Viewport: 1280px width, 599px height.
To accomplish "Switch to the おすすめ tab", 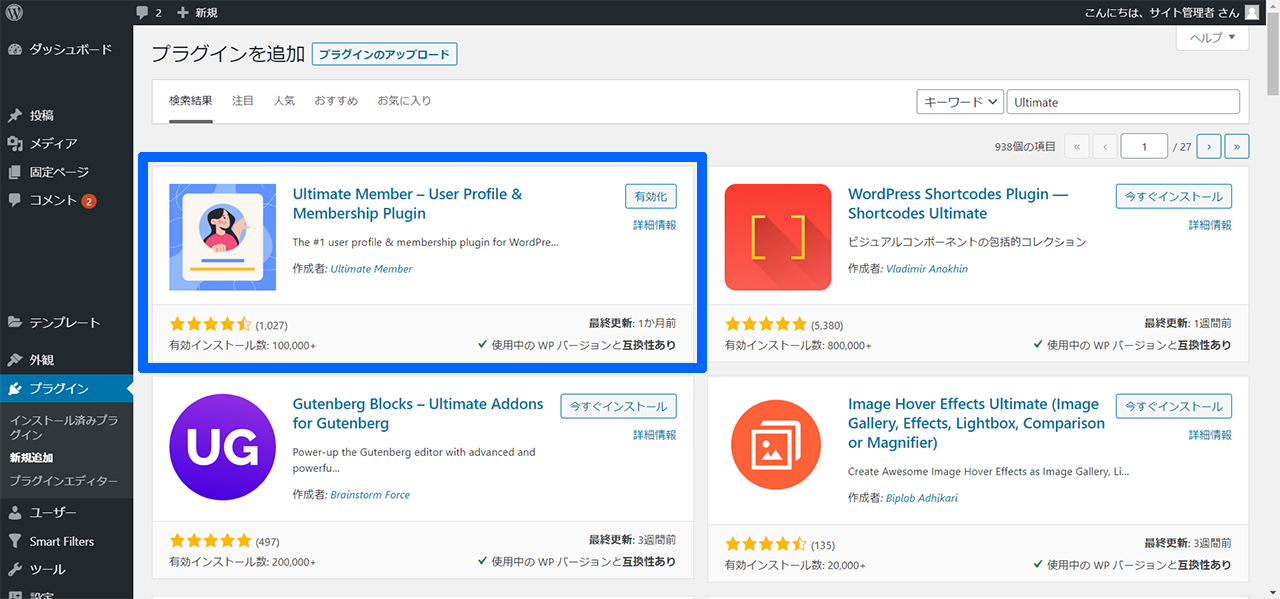I will [x=336, y=101].
